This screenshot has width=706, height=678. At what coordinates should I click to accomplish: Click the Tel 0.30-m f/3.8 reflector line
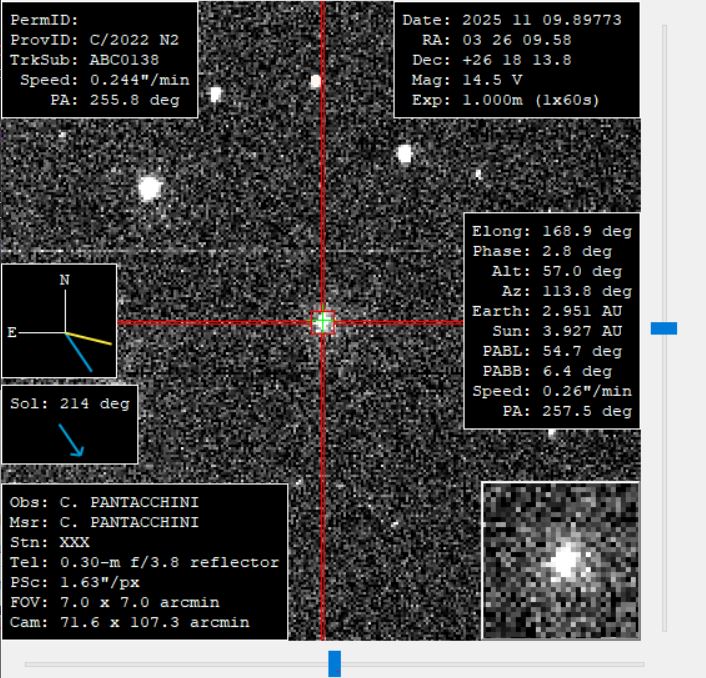coord(144,563)
